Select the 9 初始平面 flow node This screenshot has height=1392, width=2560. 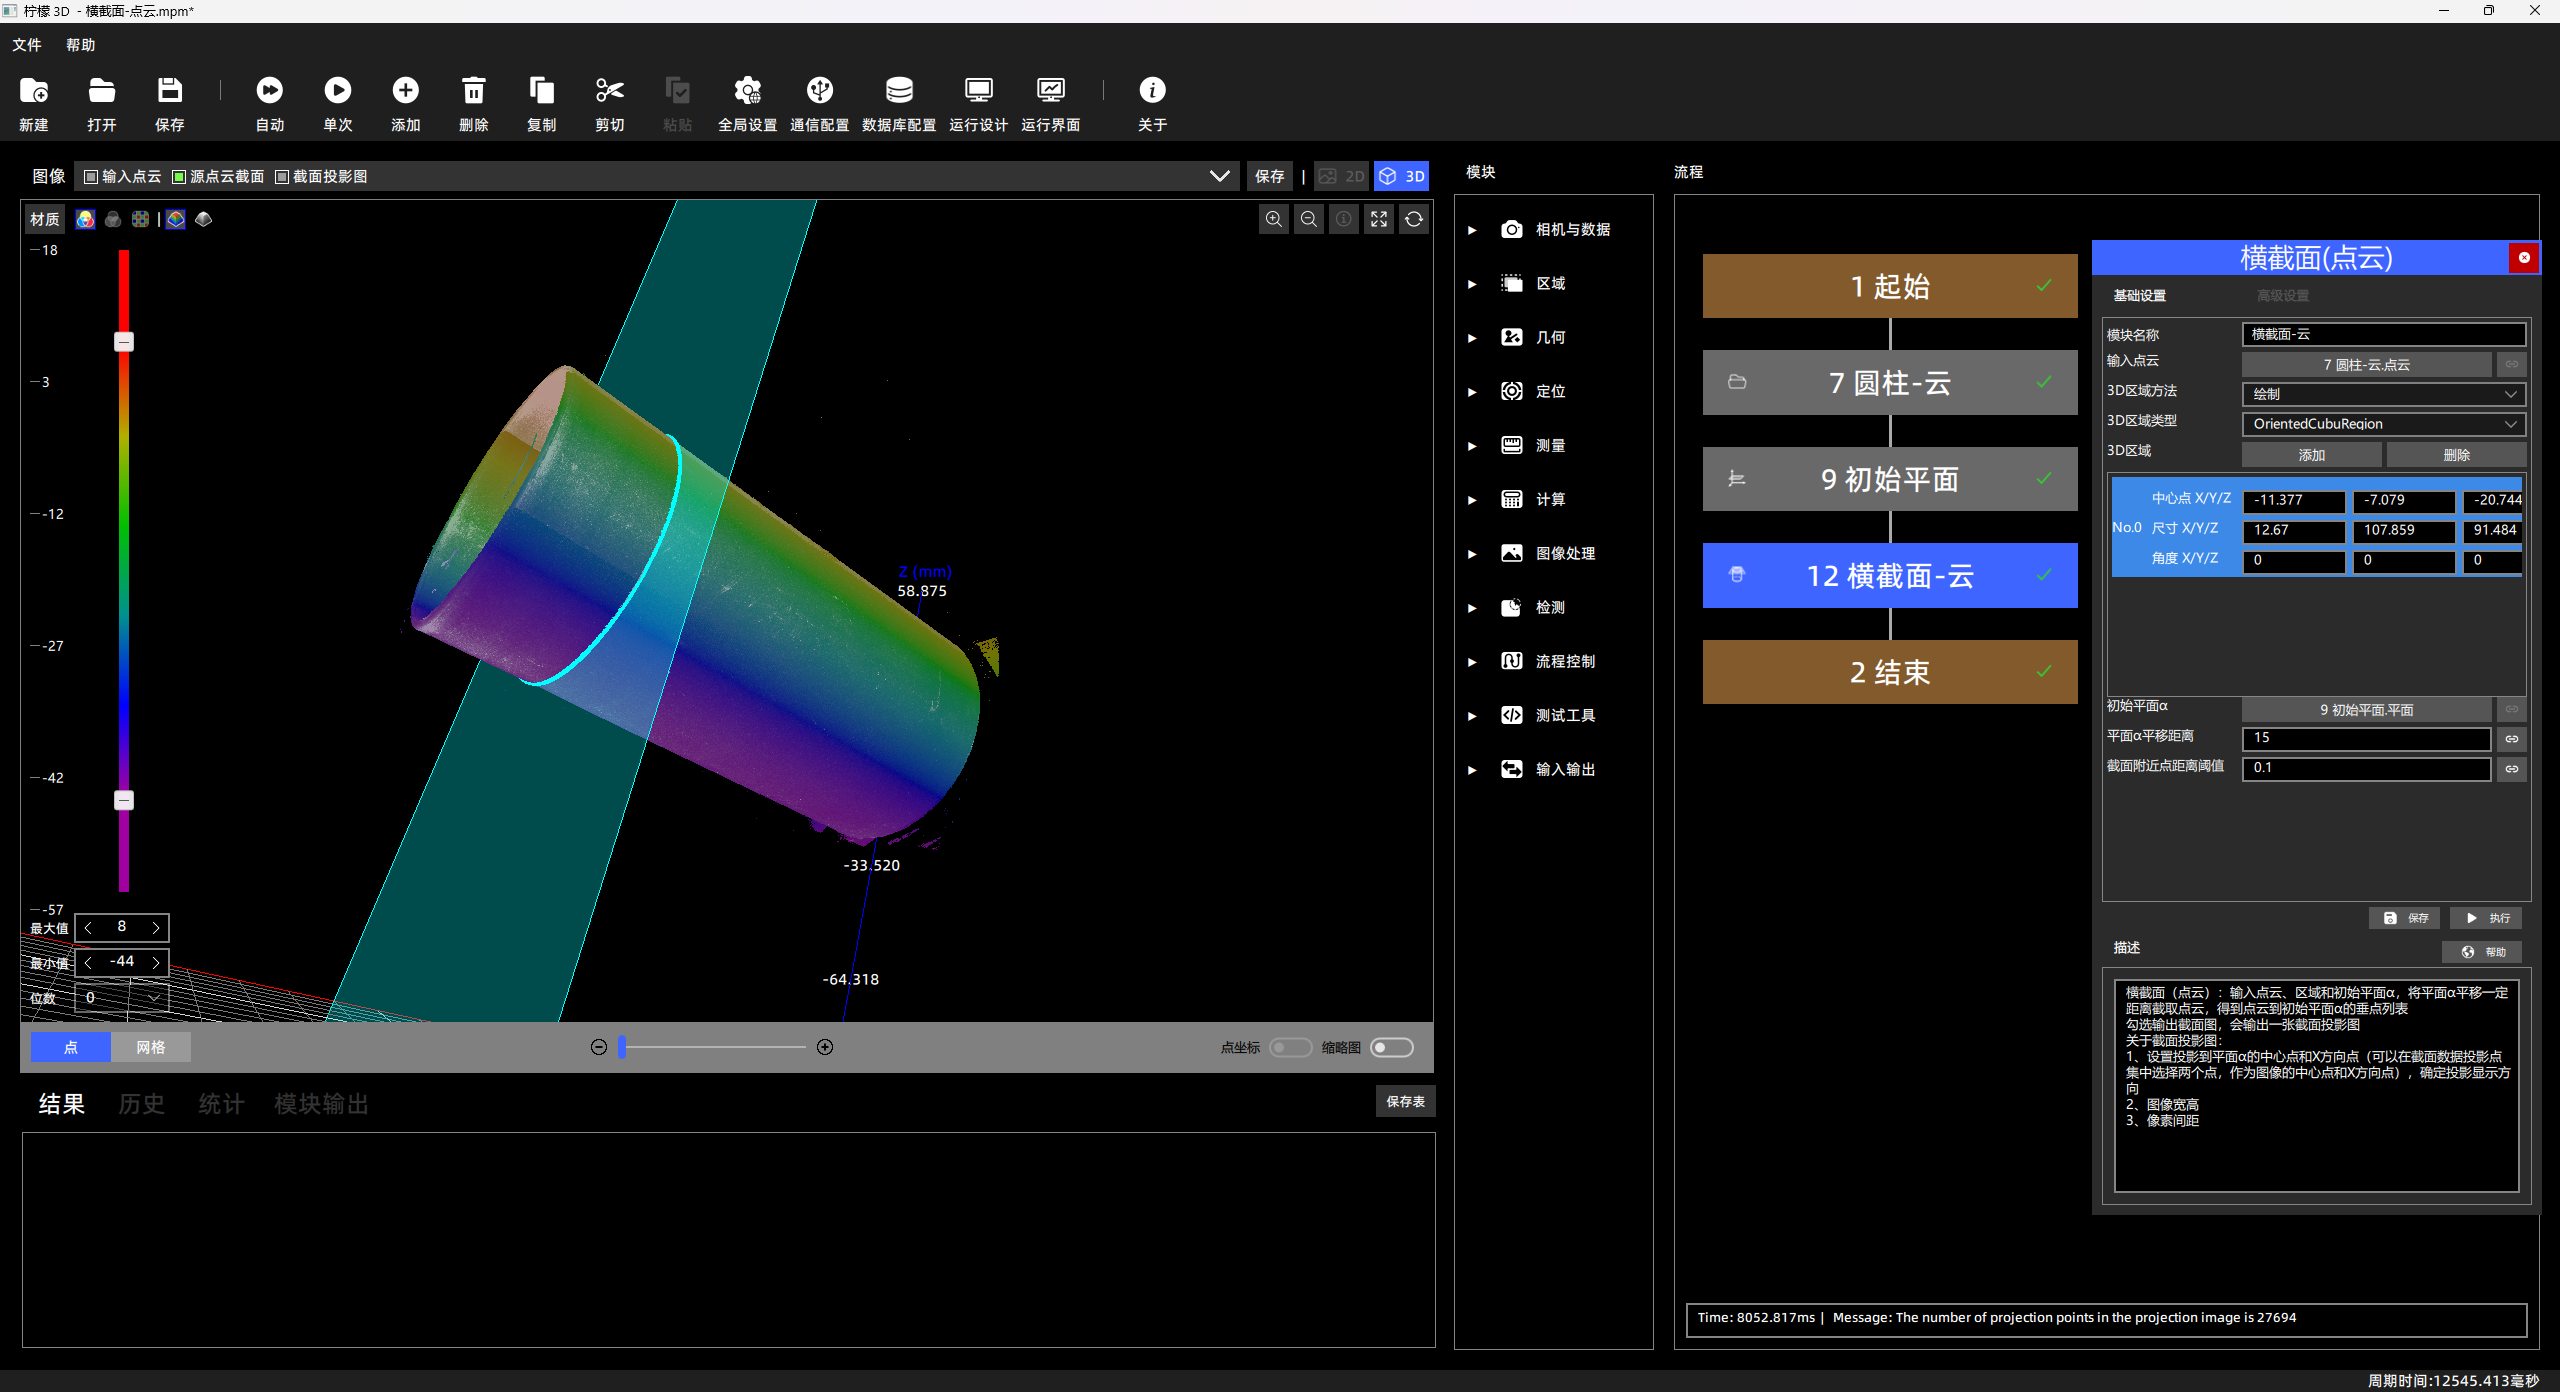[x=1890, y=479]
